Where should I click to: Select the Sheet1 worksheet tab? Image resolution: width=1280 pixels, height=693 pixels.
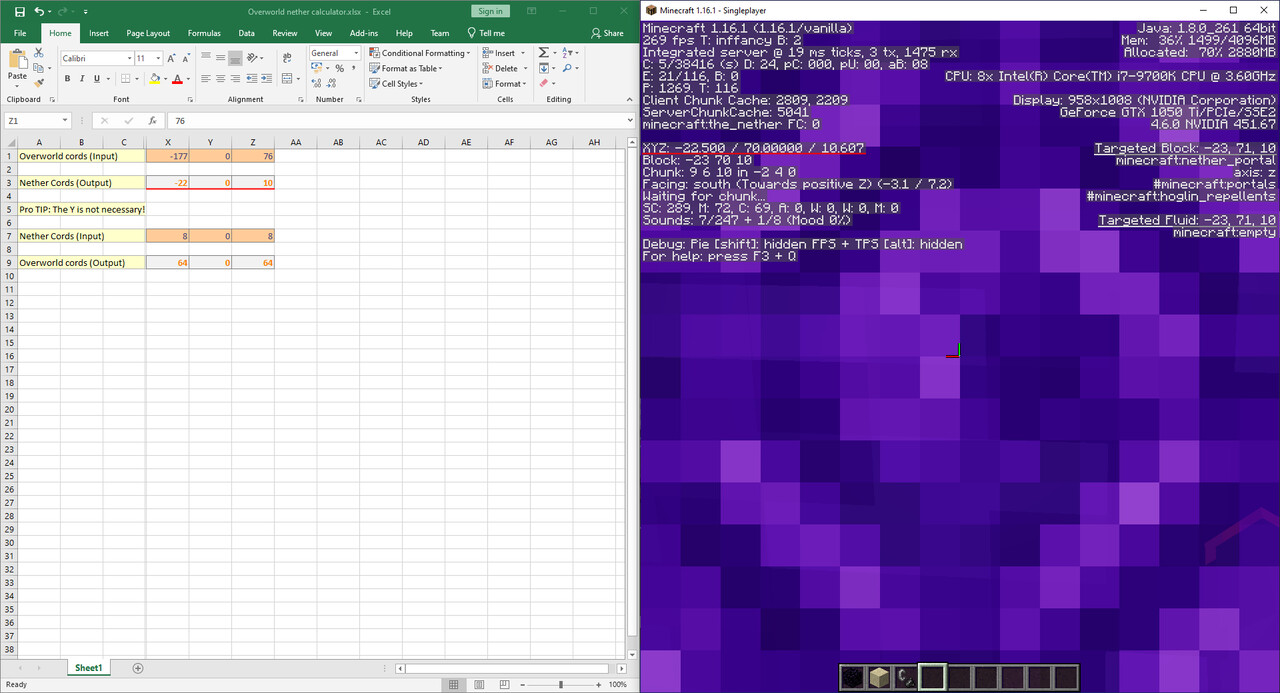[88, 668]
